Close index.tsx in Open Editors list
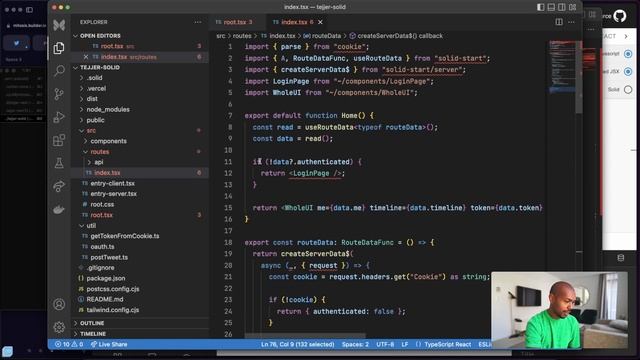 [x=86, y=57]
